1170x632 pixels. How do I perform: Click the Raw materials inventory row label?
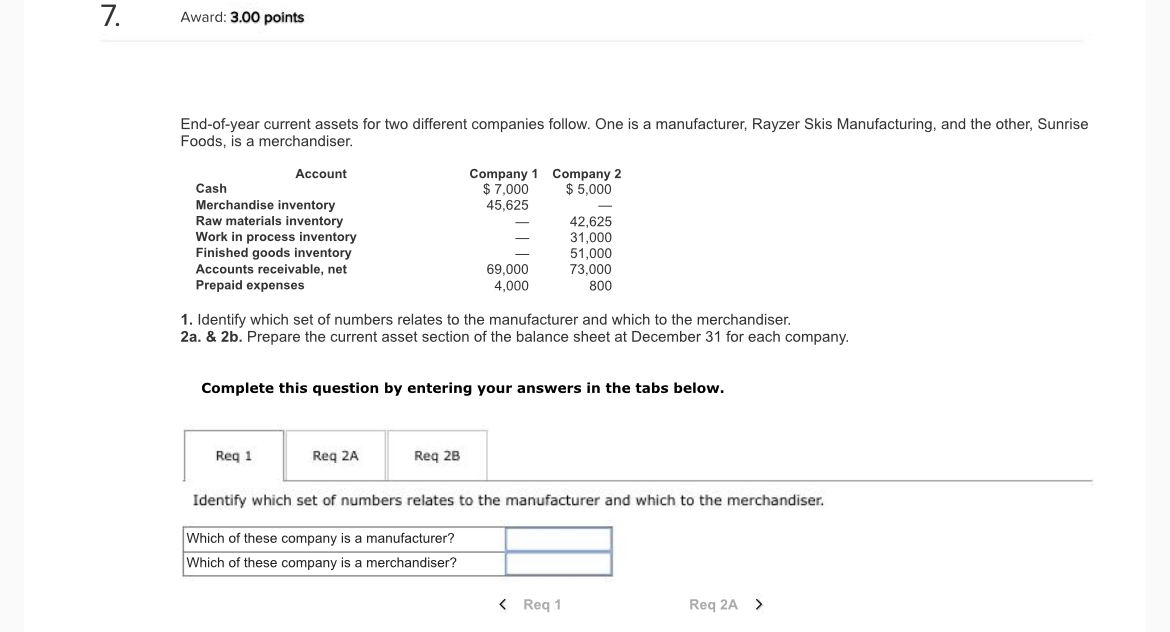coord(269,221)
